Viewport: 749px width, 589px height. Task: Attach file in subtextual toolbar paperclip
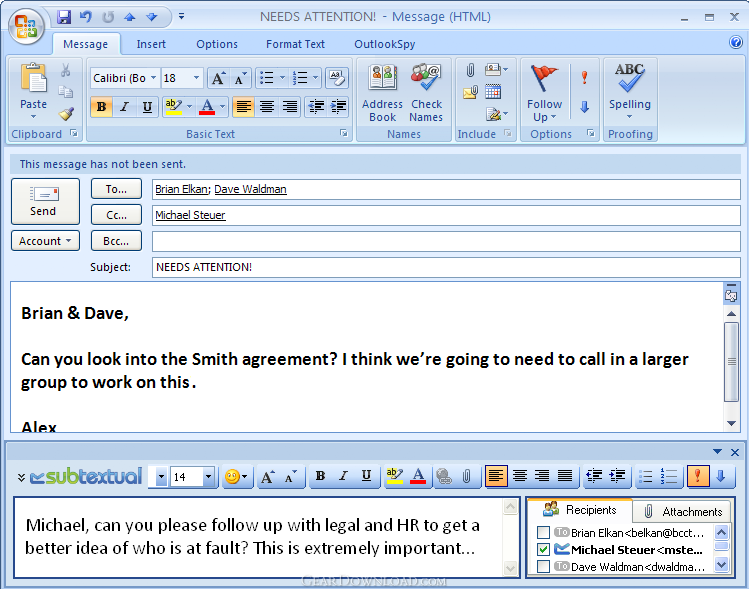(x=467, y=476)
